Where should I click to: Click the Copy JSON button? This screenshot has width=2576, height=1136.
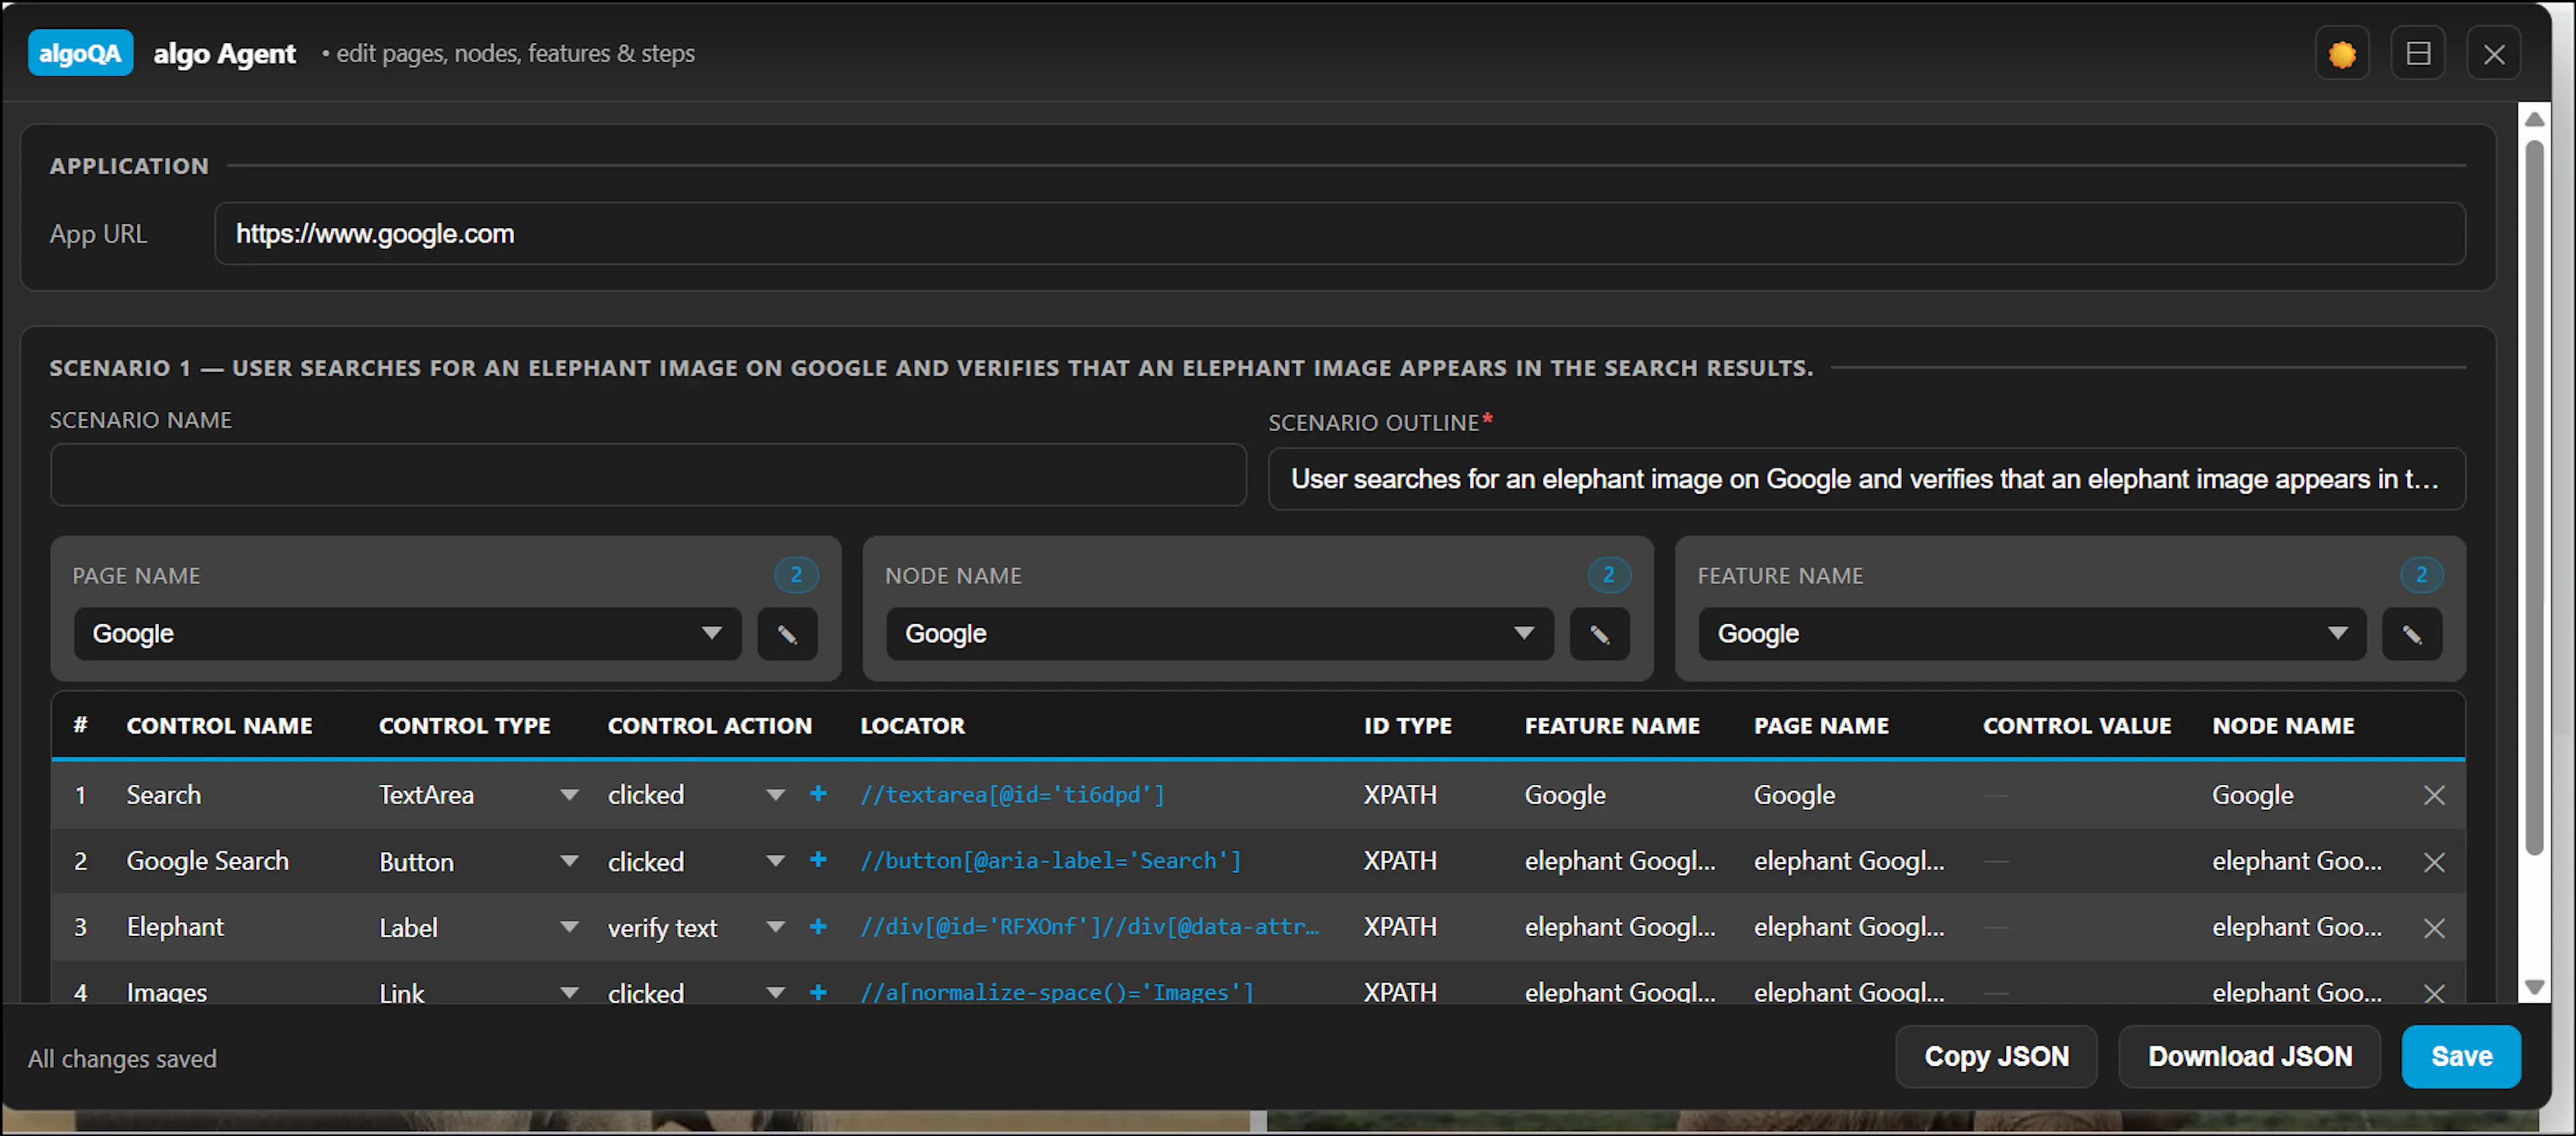click(1995, 1057)
